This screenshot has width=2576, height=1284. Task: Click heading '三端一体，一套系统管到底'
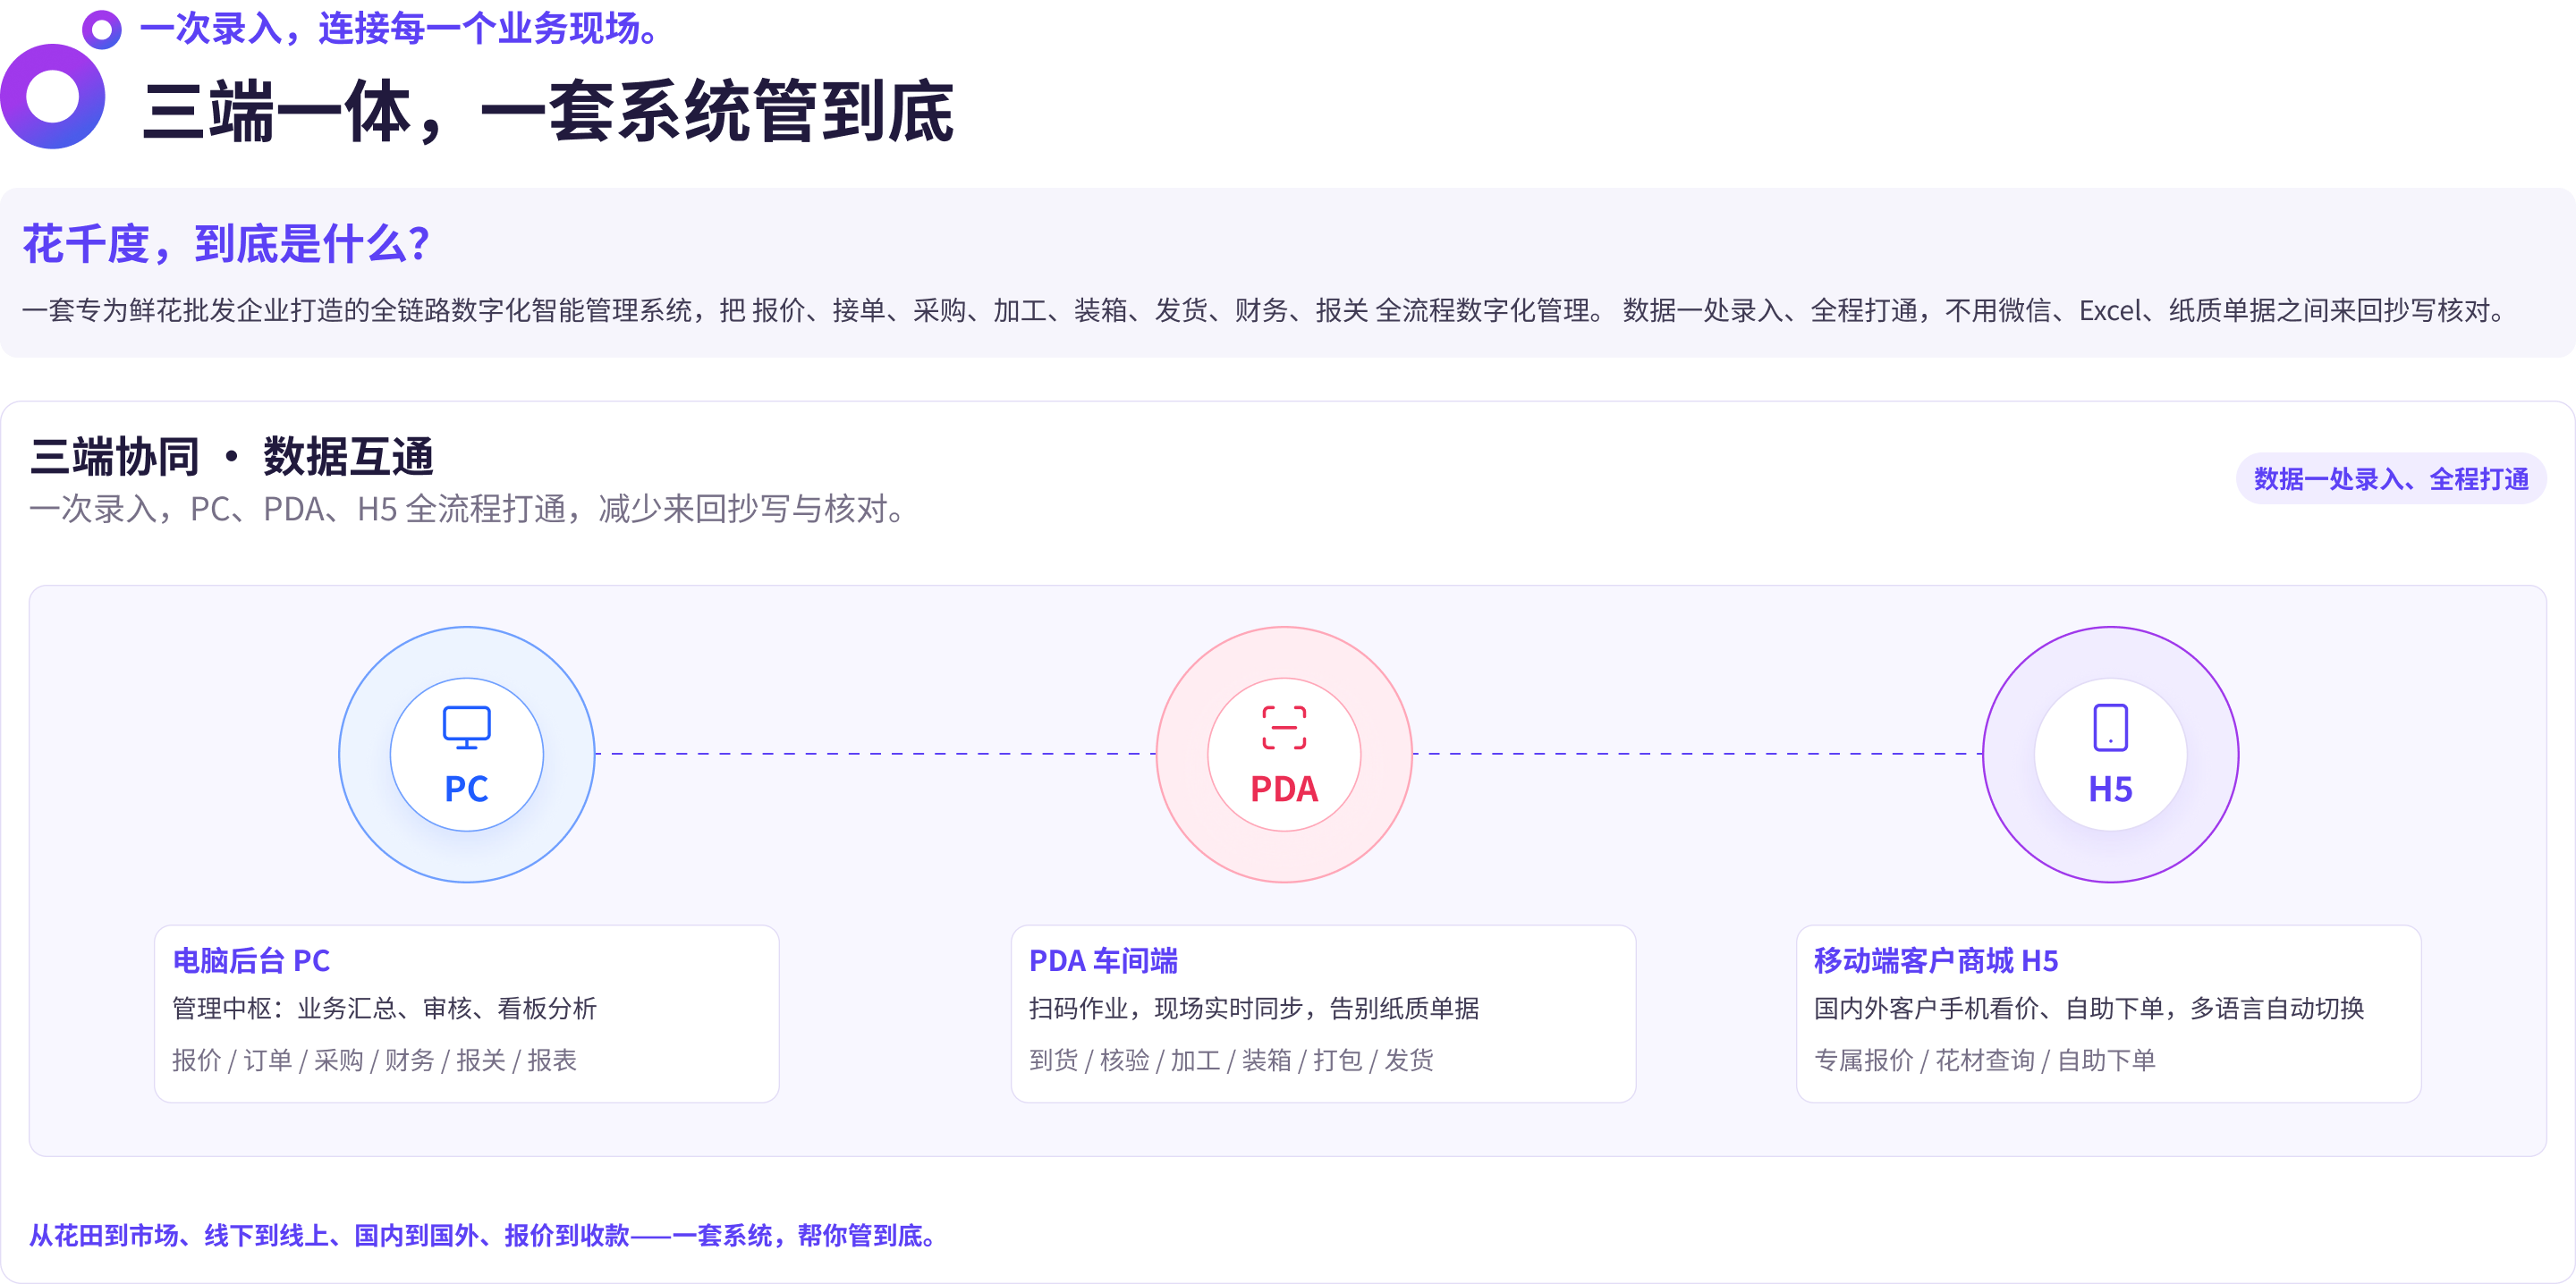point(548,111)
